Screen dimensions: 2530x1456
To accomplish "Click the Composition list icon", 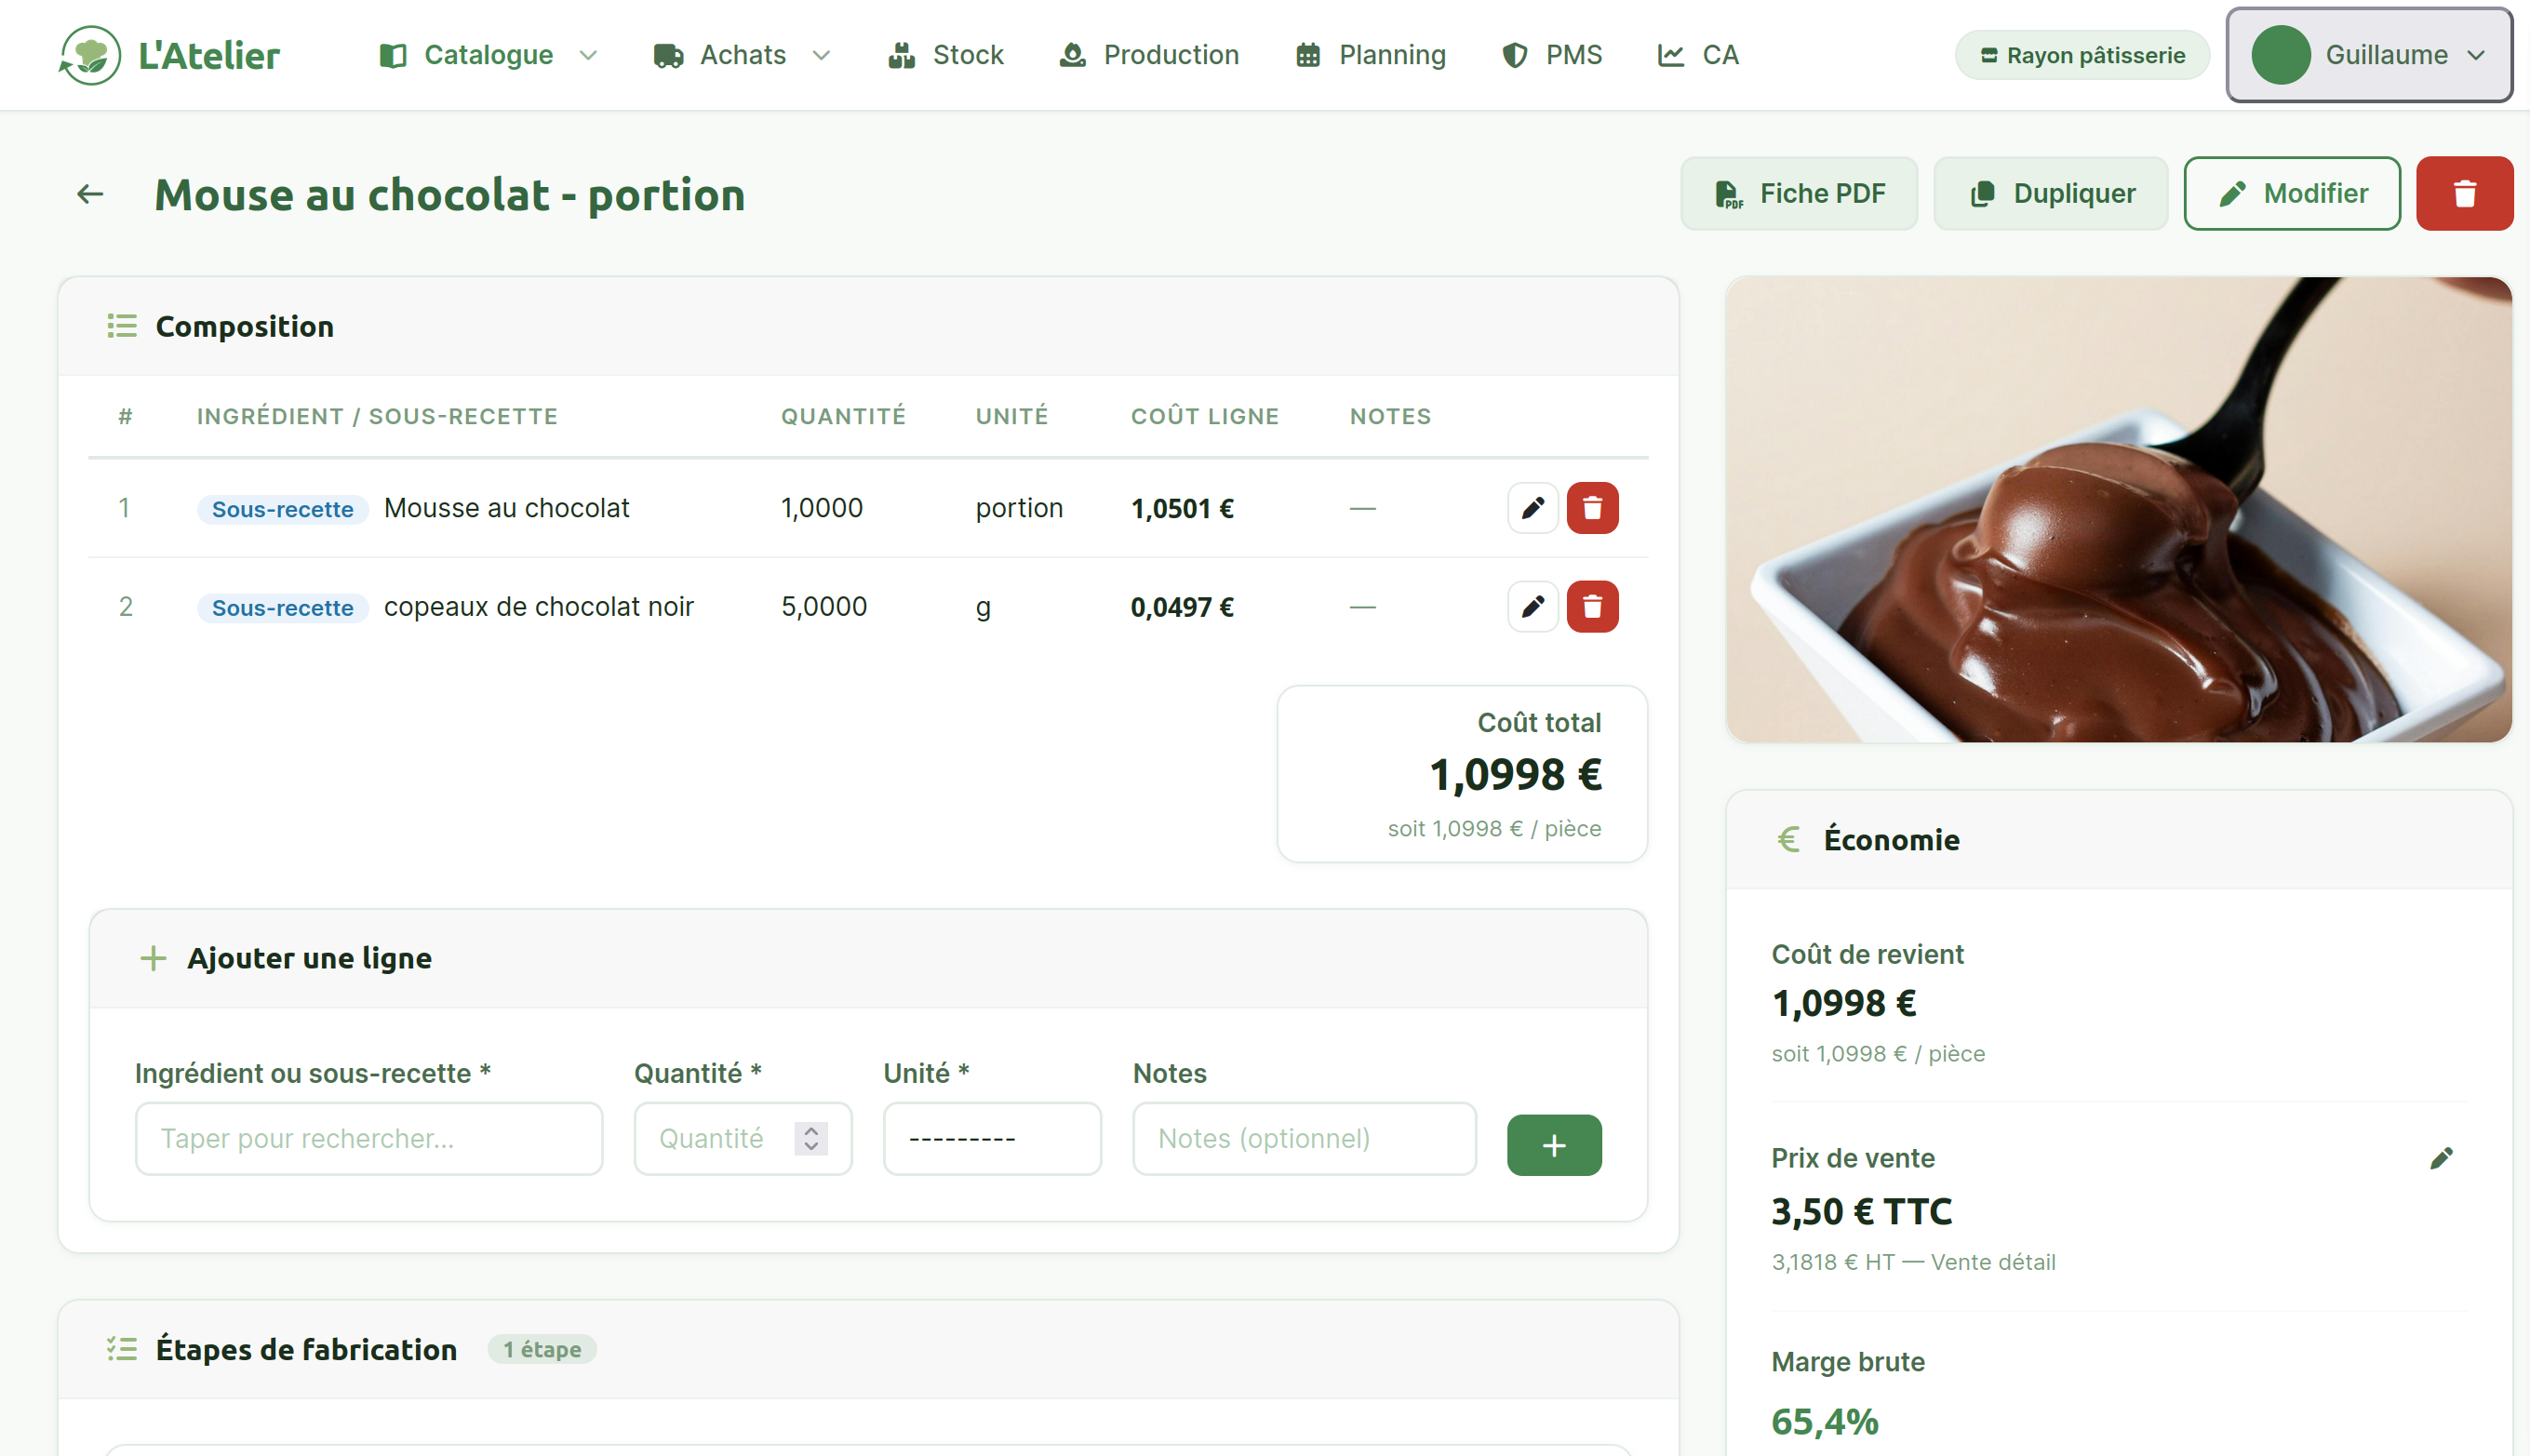I will tap(120, 326).
